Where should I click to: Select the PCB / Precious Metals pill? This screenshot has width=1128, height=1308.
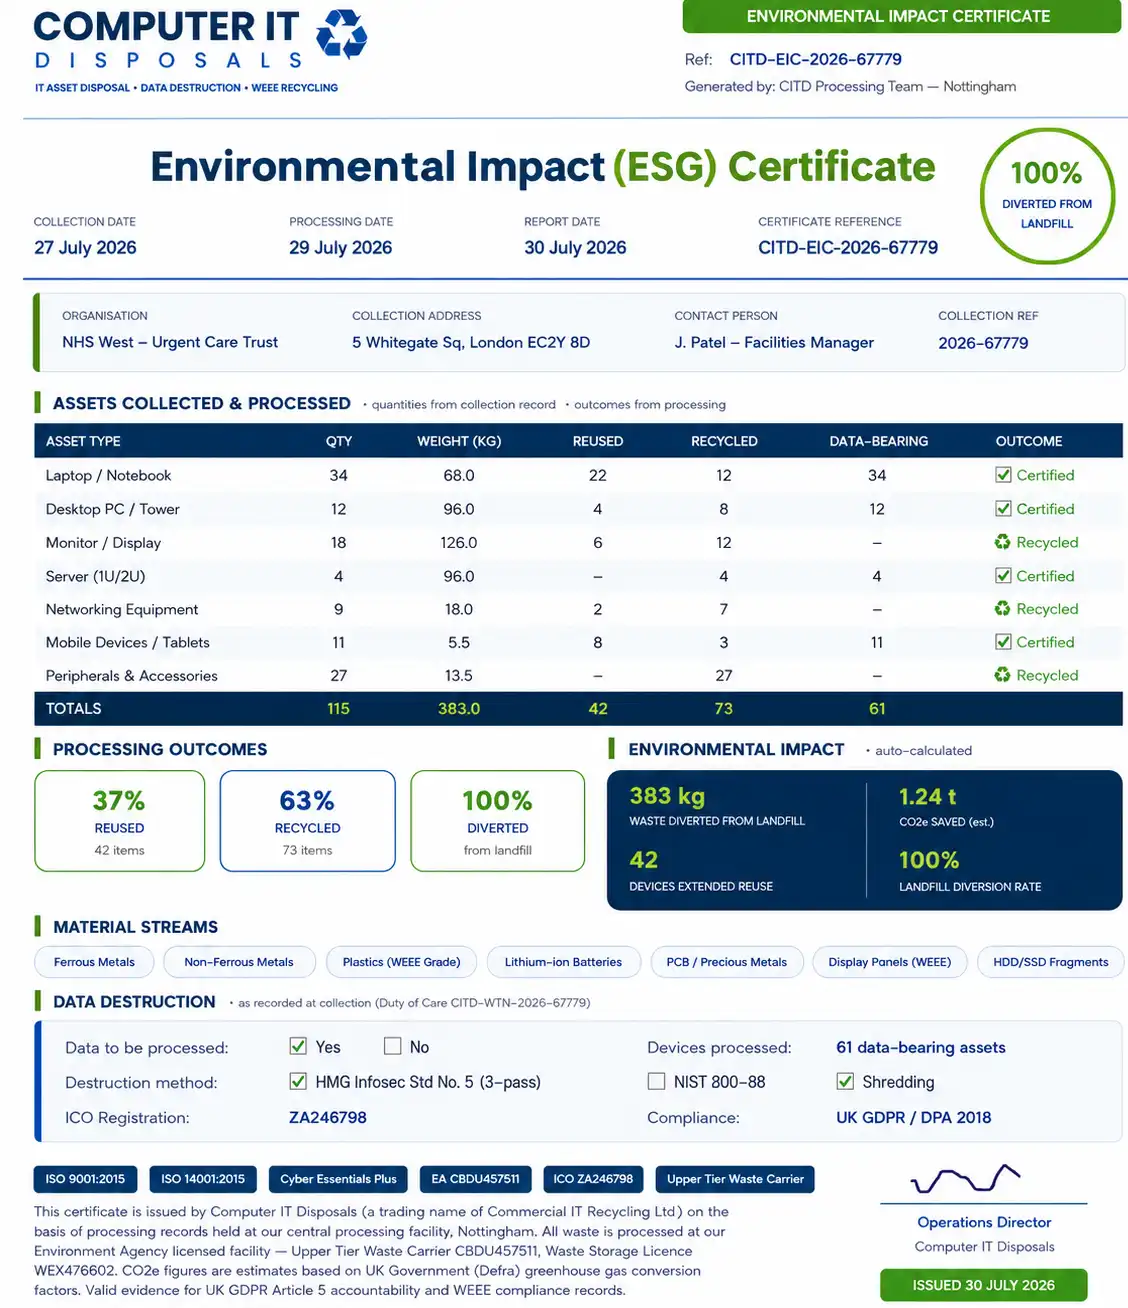(x=727, y=962)
